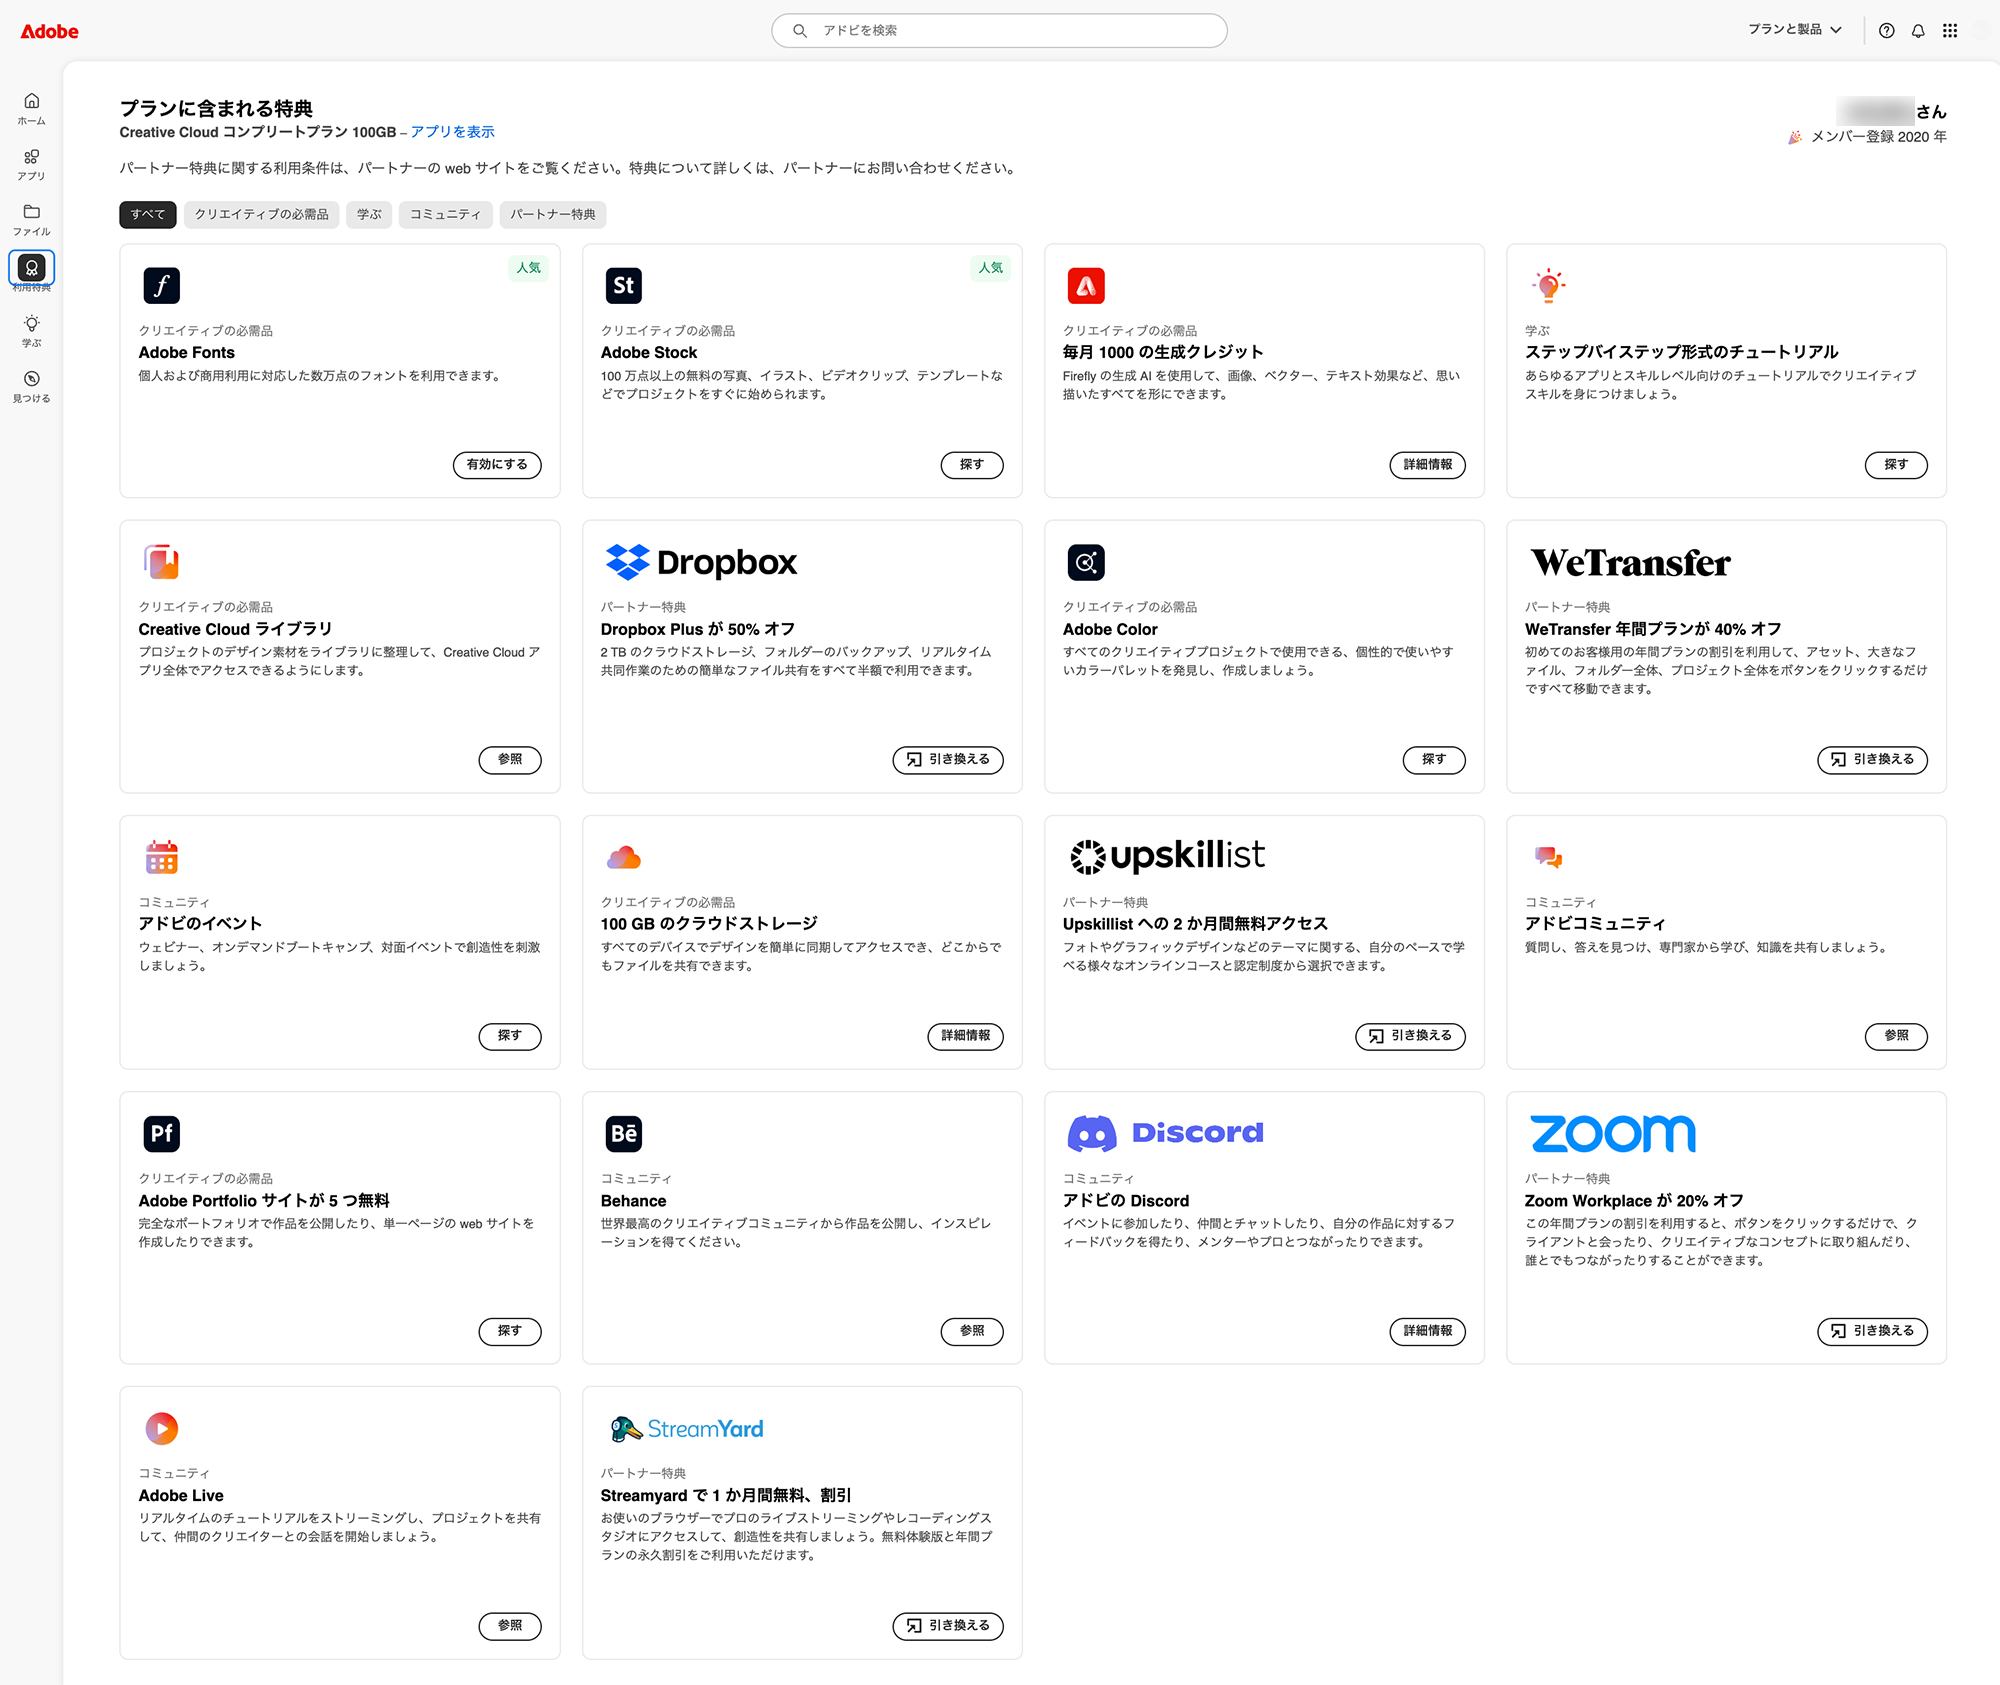The image size is (2000, 1685).
Task: Click 参照 on Adobe Live card
Action: (510, 1626)
